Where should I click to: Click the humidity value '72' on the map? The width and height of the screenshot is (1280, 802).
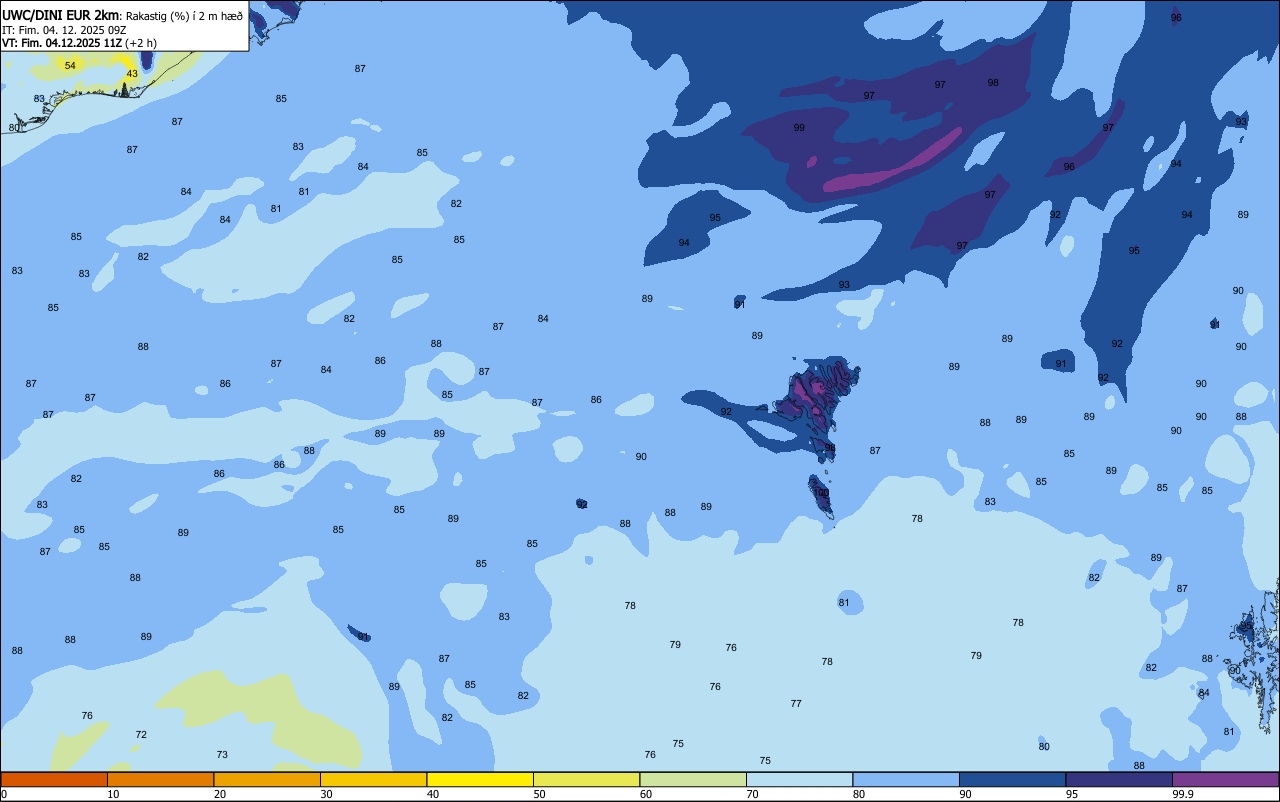[141, 735]
